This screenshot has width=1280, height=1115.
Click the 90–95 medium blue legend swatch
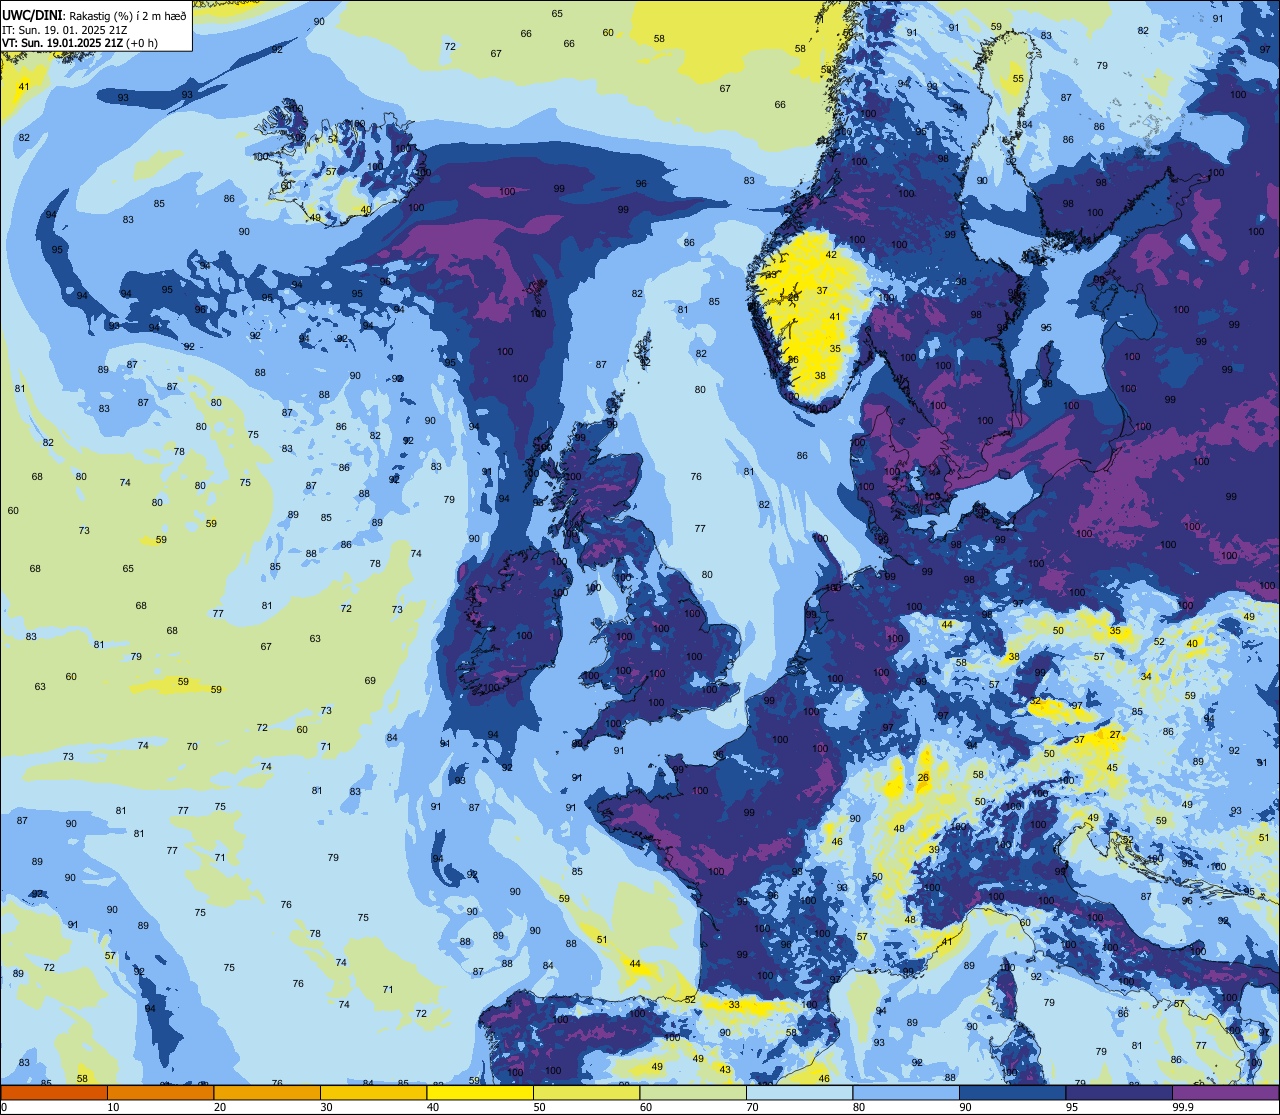point(1012,1092)
